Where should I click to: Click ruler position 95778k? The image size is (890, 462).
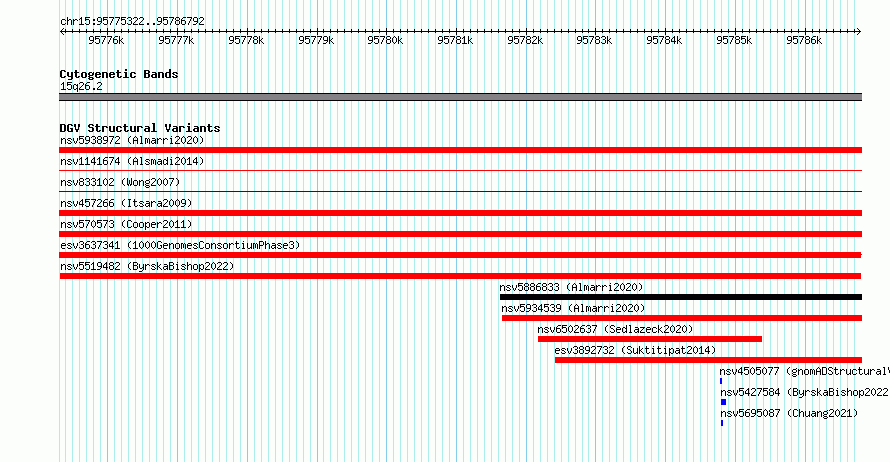click(x=246, y=40)
